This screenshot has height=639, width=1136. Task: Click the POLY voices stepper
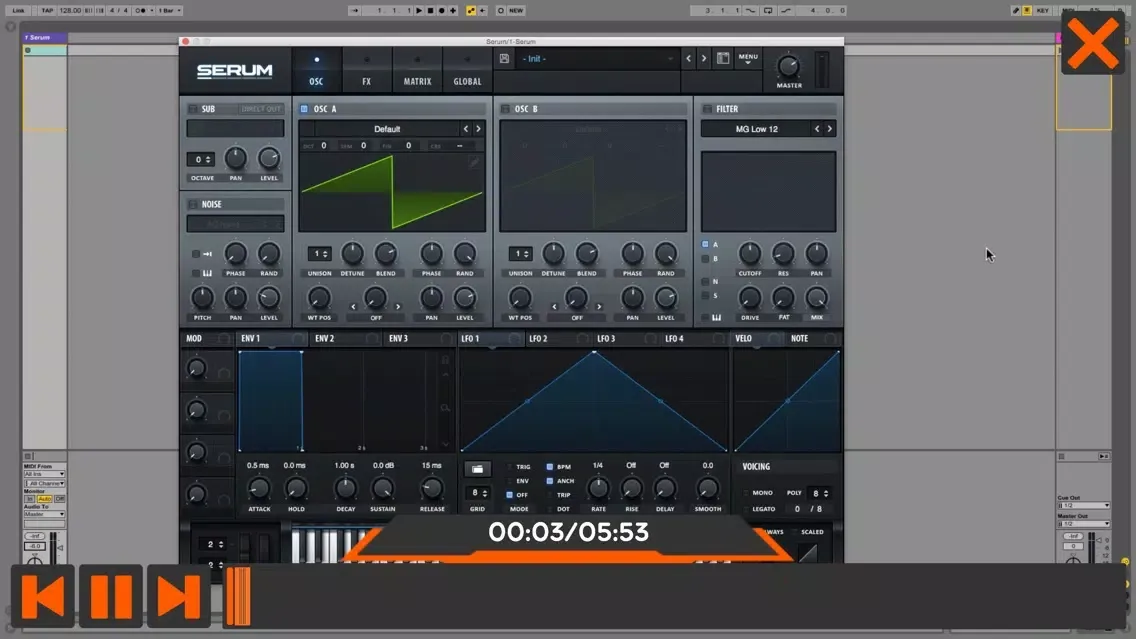(818, 493)
